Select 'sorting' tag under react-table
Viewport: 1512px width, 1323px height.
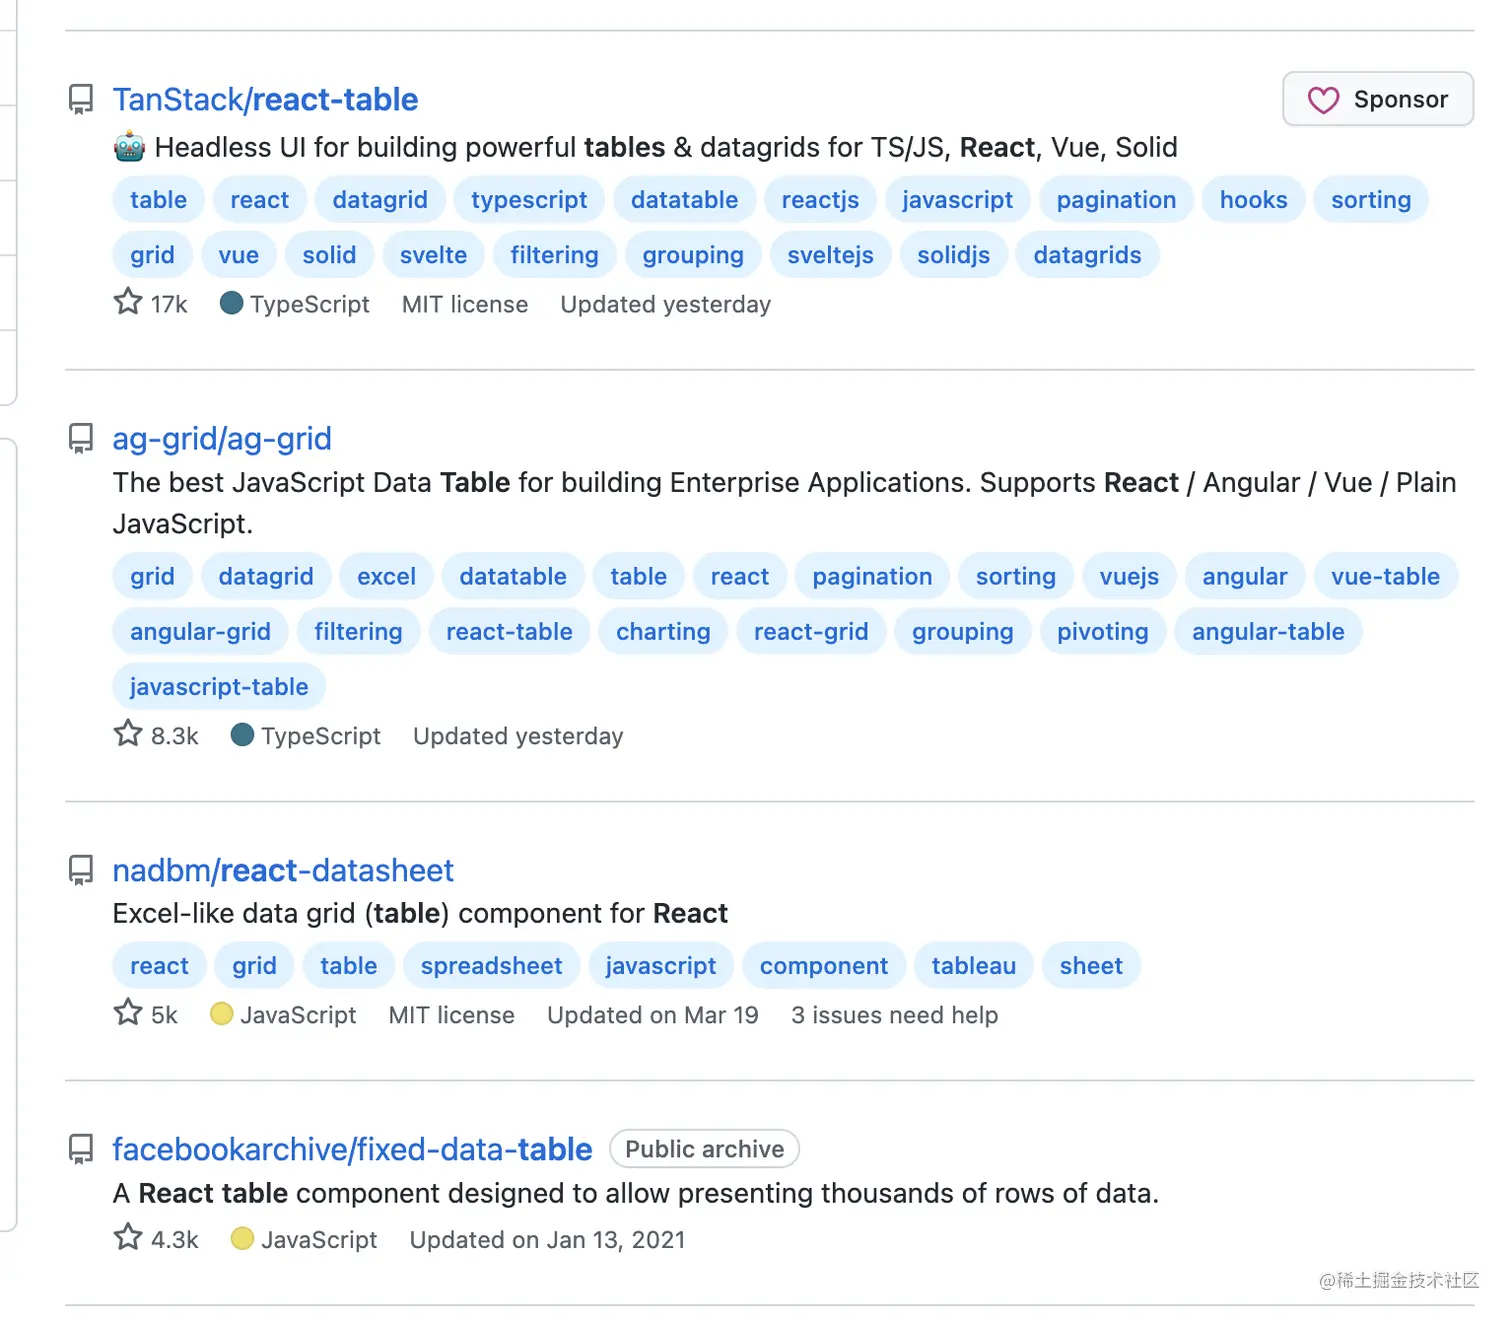1370,200
